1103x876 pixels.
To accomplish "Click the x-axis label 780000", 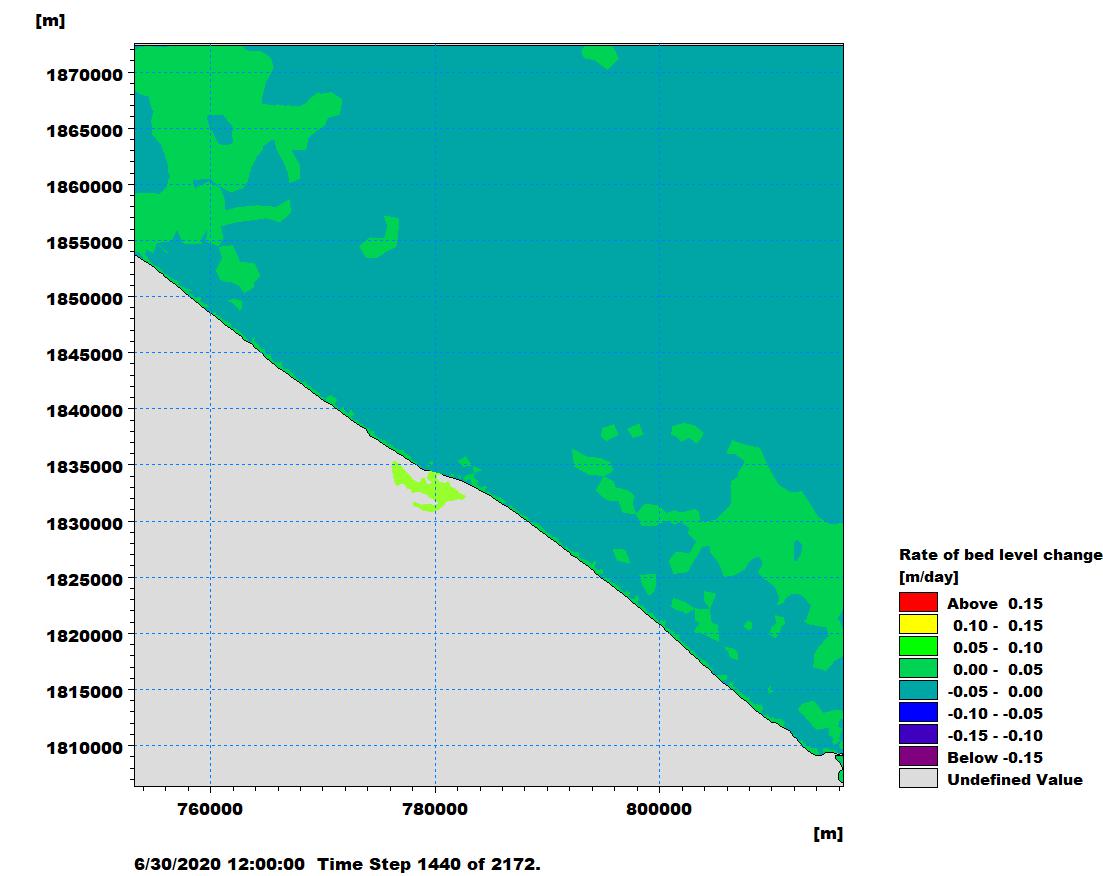I will [435, 809].
